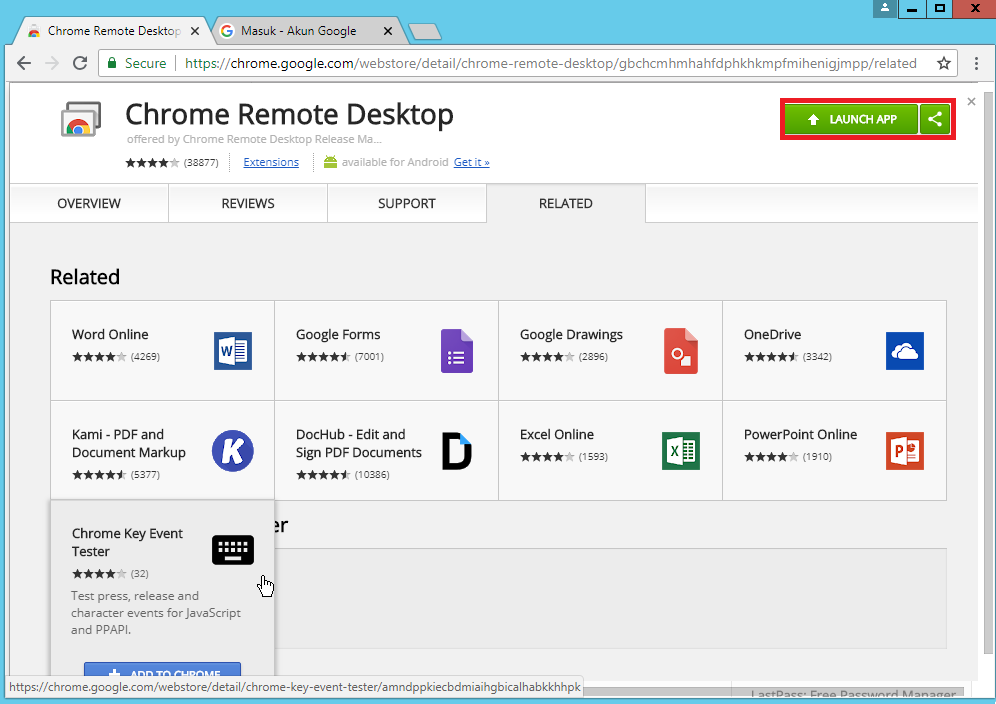
Task: Switch to the Reviews tab
Action: [x=248, y=203]
